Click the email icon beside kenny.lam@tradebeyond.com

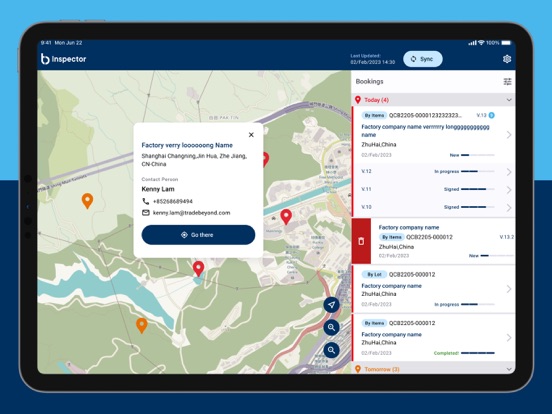[145, 213]
